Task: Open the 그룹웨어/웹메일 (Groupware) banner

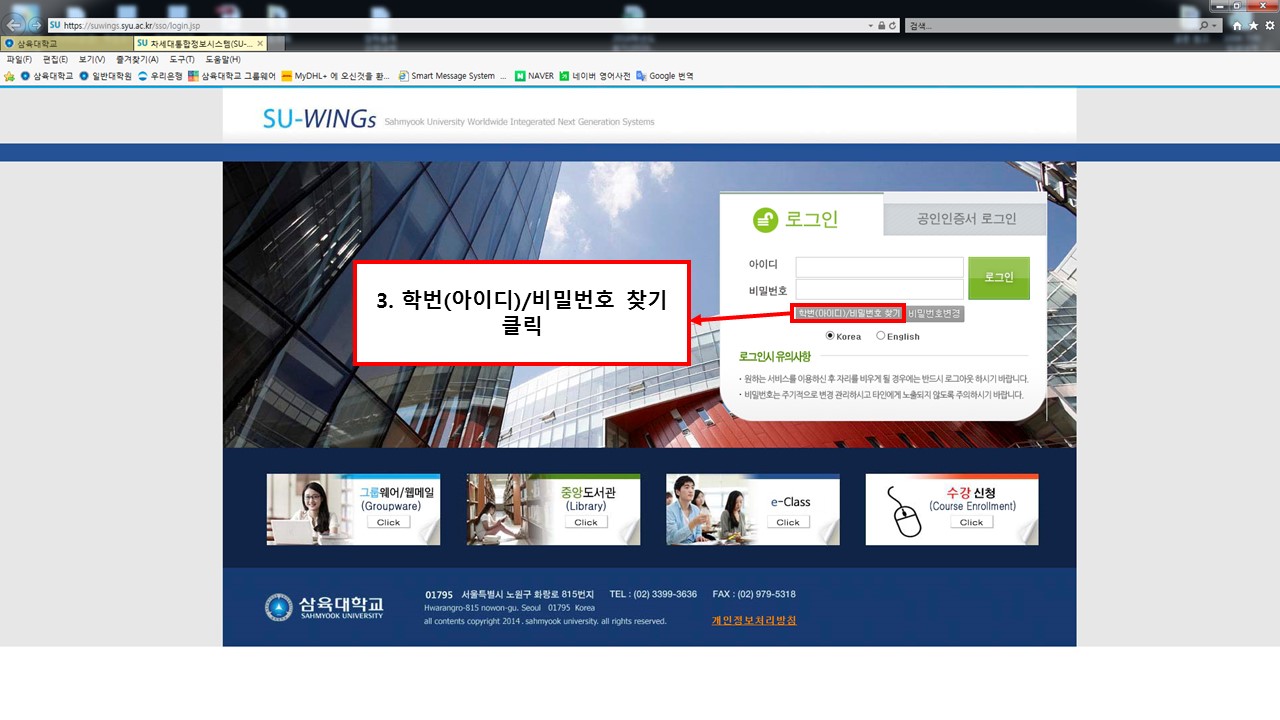Action: coord(353,510)
